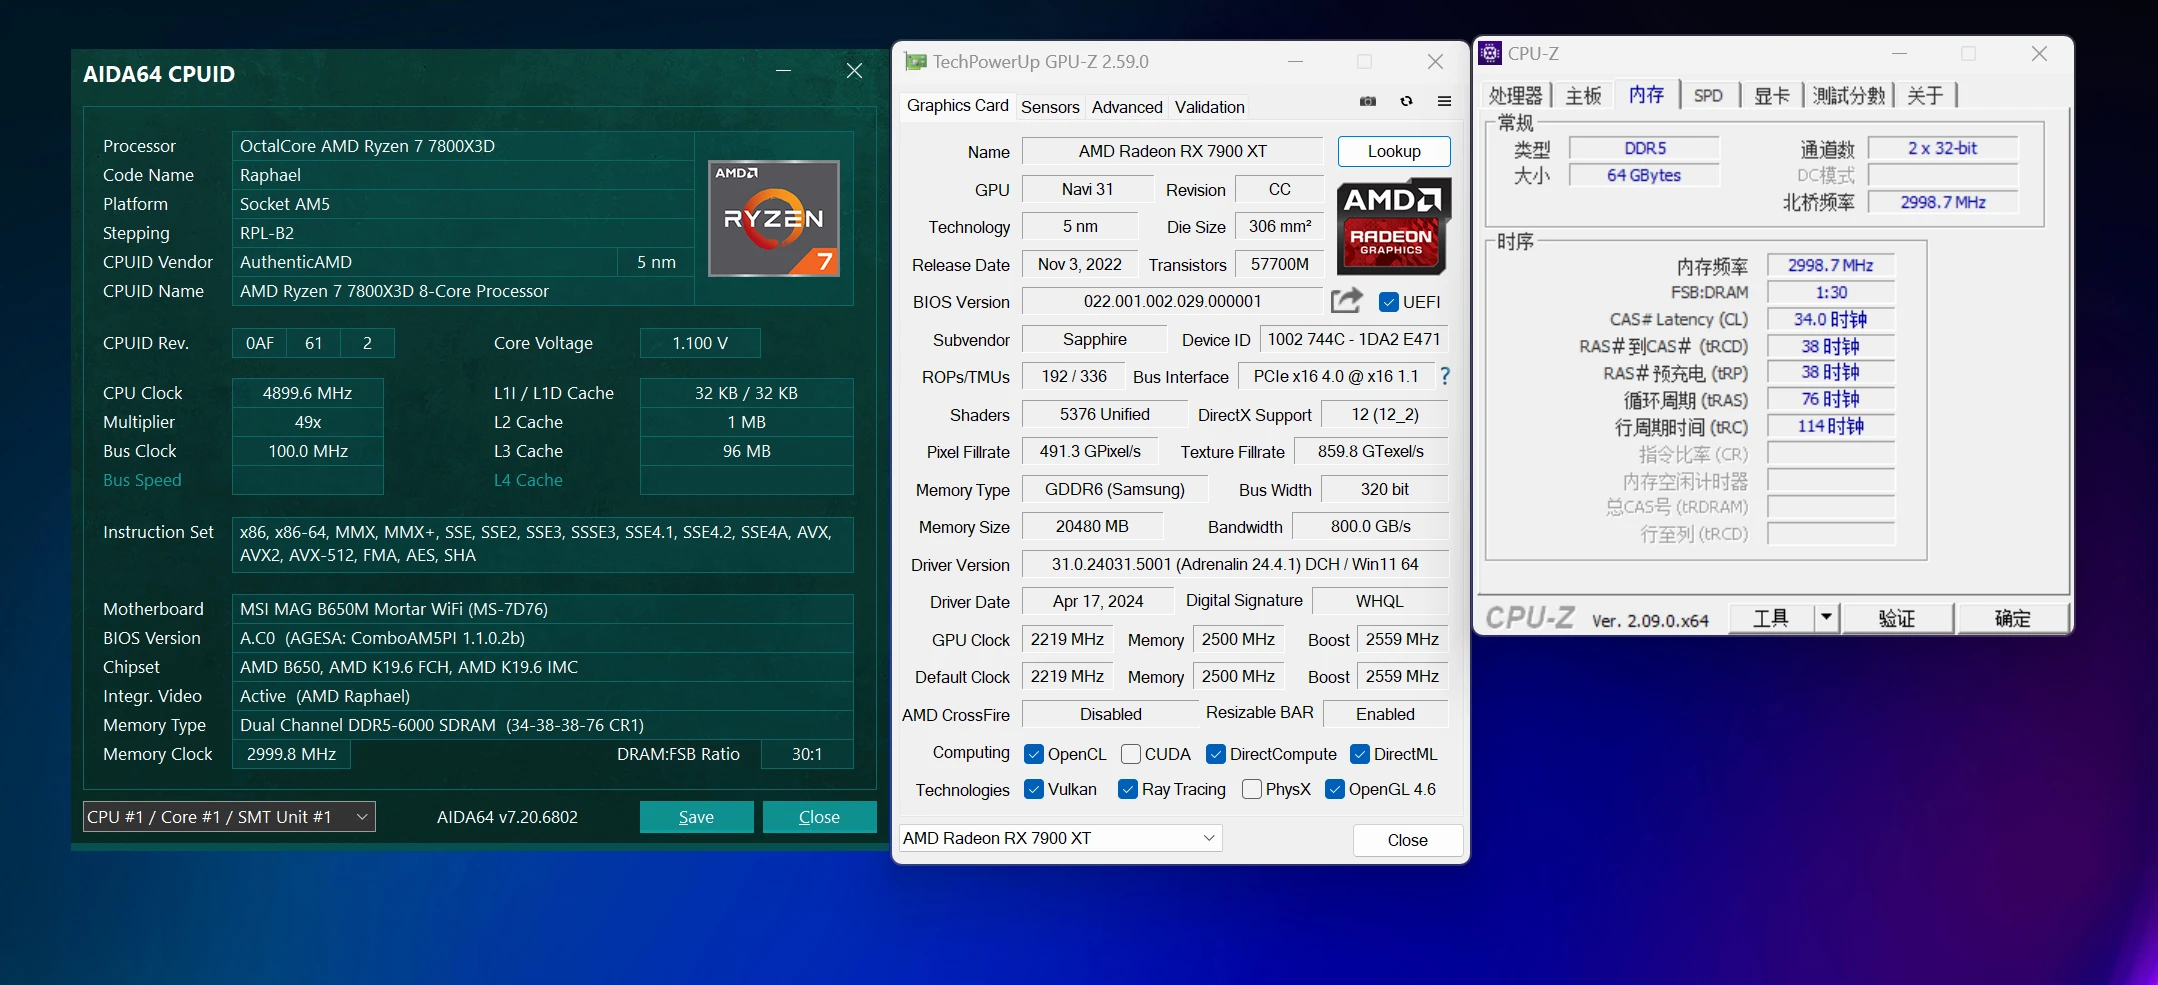This screenshot has height=985, width=2158.
Task: Toggle the OpenGL 4.6 checkbox
Action: [x=1335, y=789]
